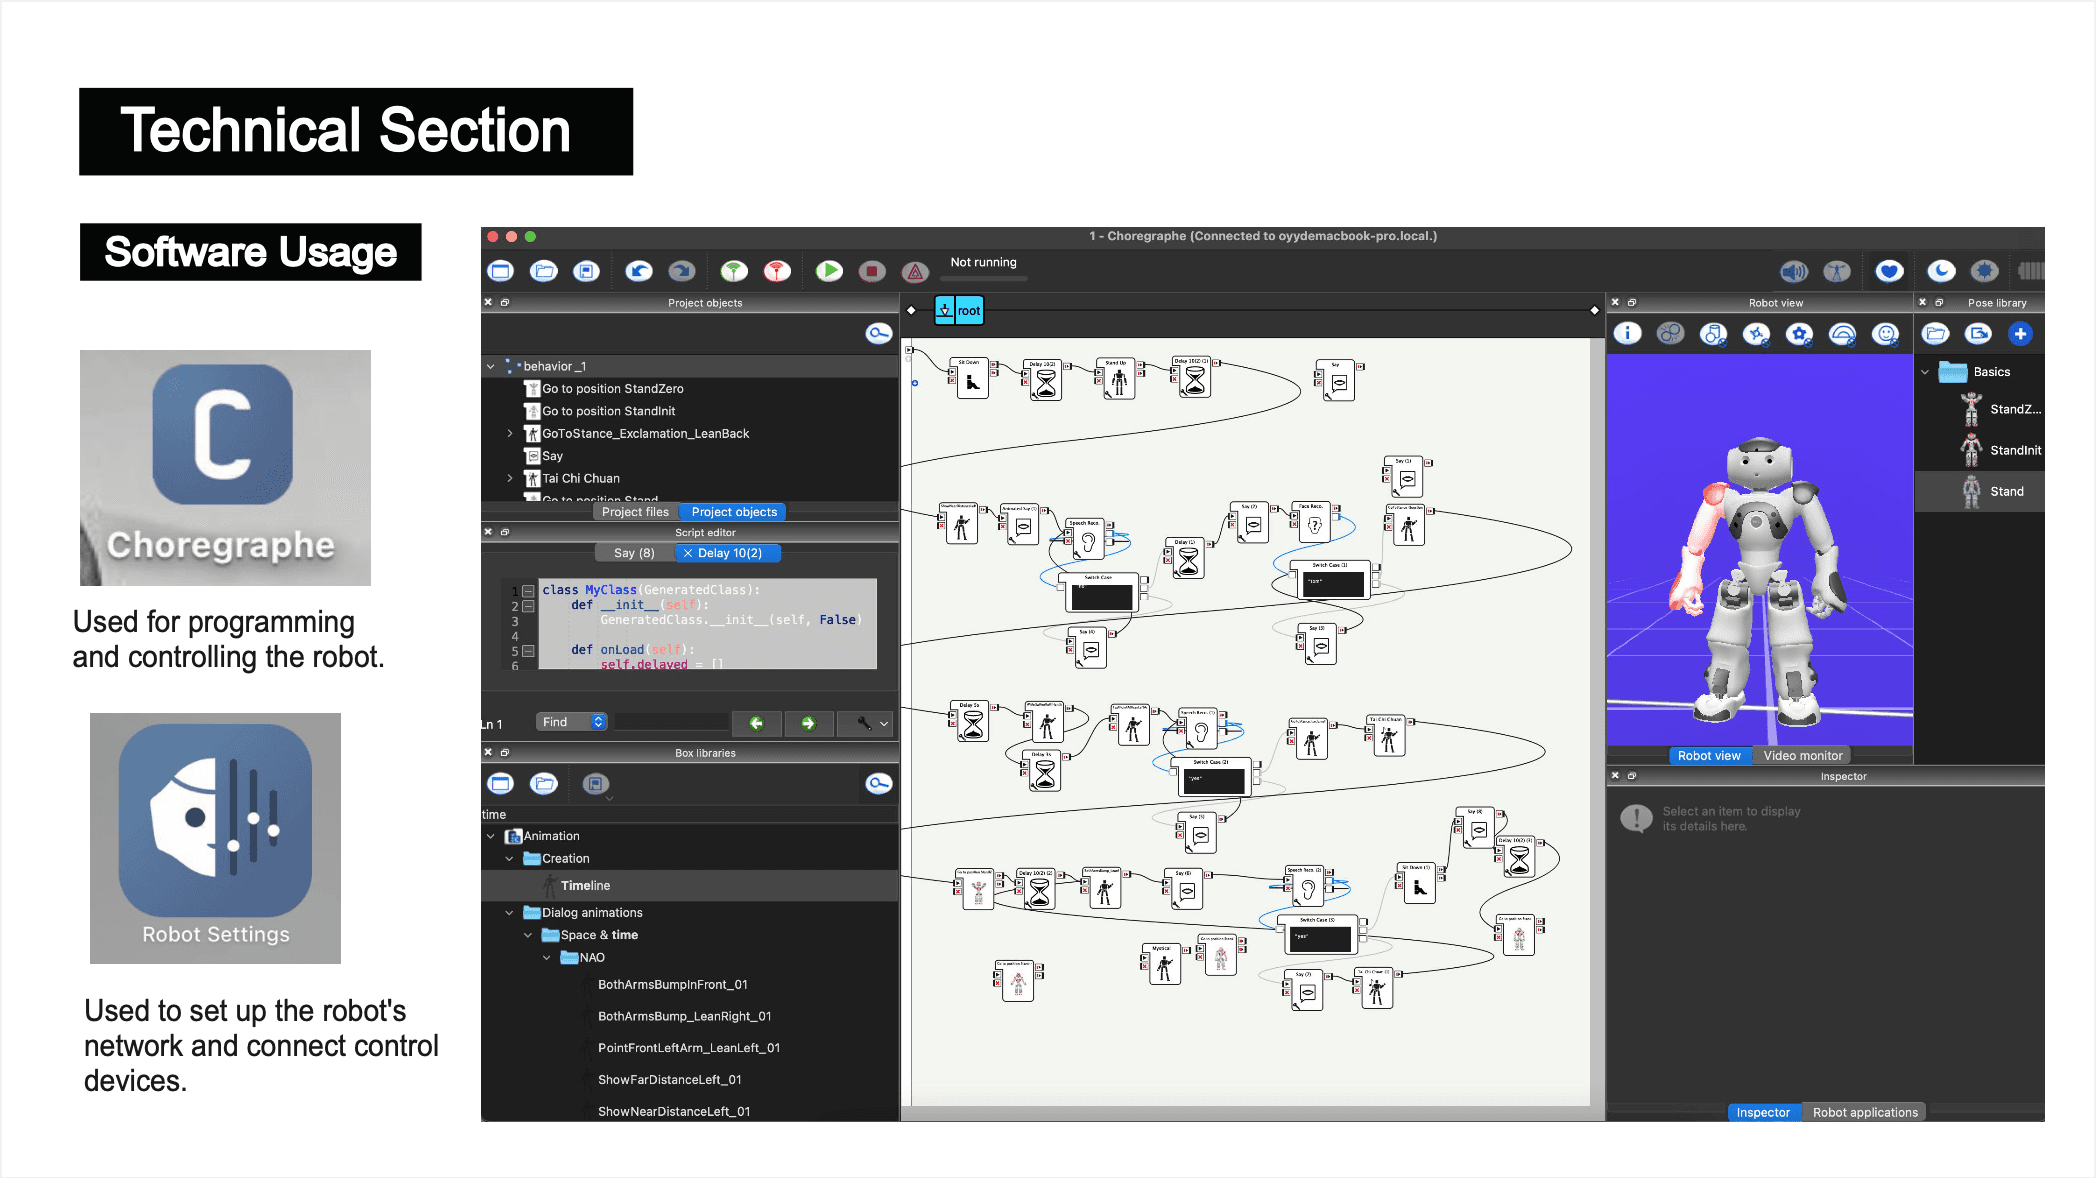This screenshot has height=1178, width=2096.
Task: Click the speaker Volume icon
Action: (x=1794, y=271)
